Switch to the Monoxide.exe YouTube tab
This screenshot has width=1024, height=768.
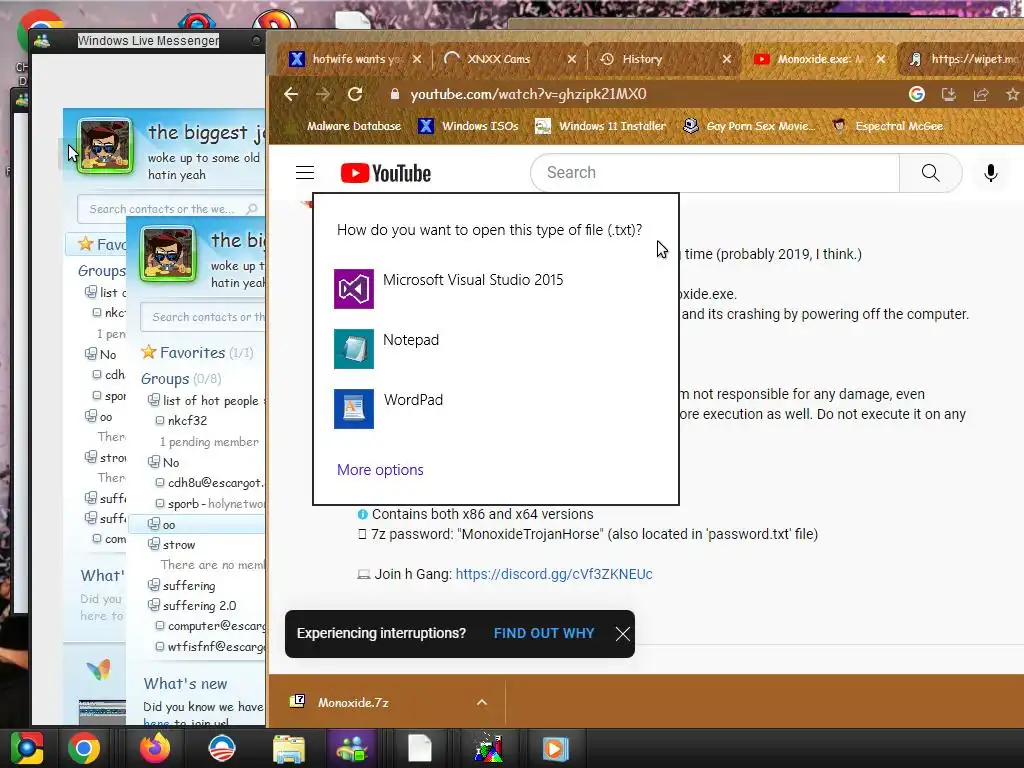point(820,59)
